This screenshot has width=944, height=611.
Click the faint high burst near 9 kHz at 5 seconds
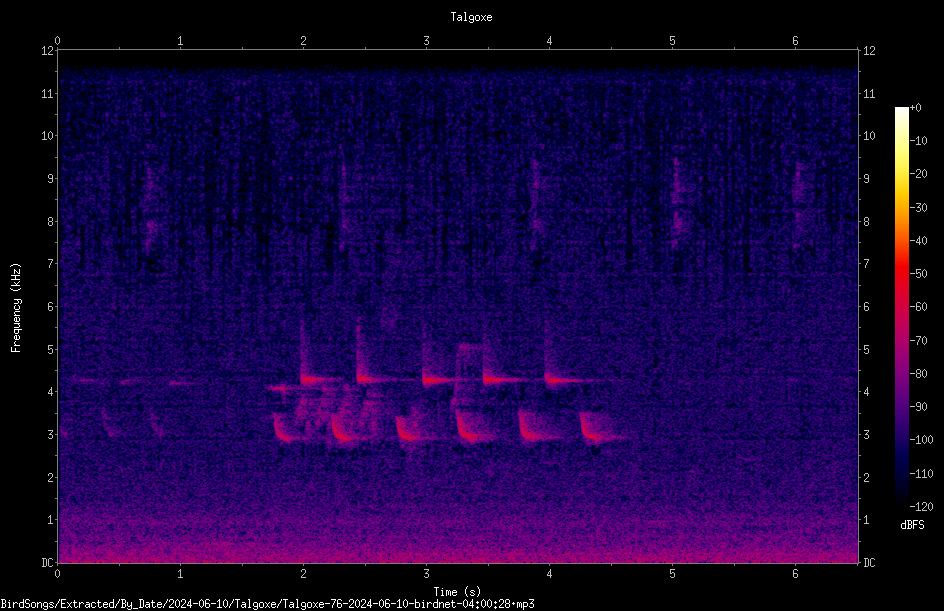click(x=678, y=202)
